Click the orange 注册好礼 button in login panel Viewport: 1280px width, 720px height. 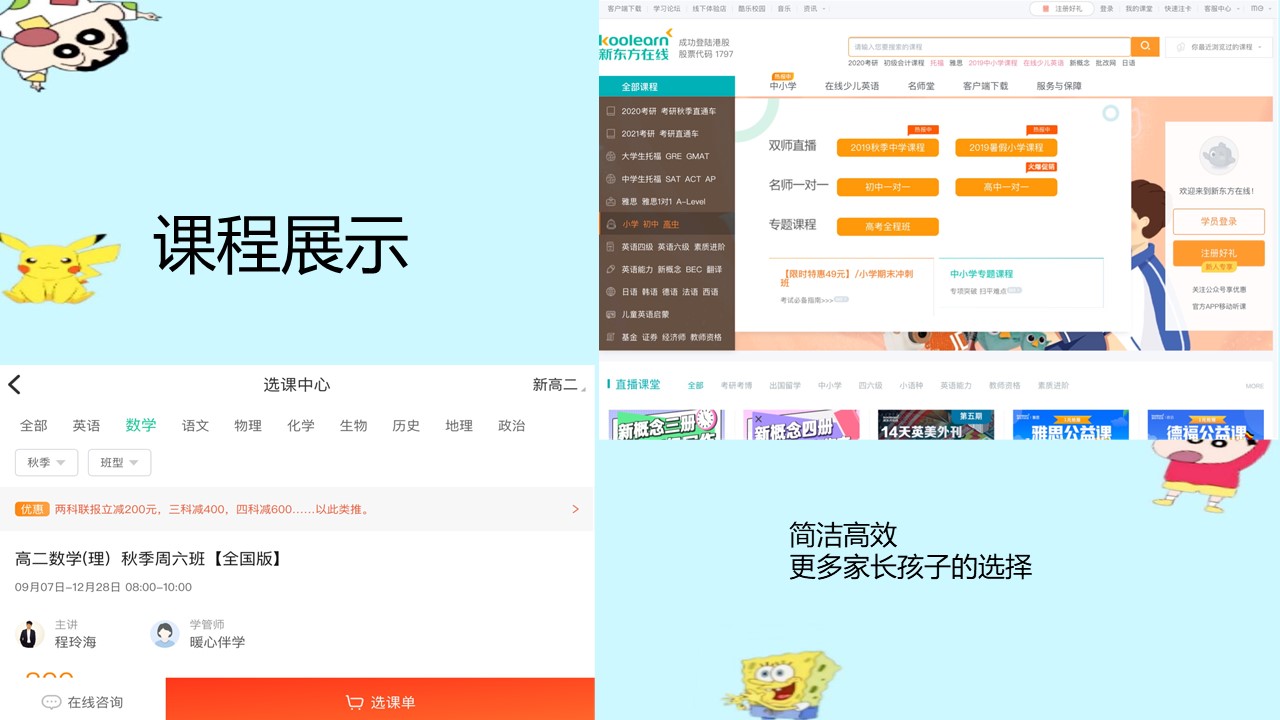pos(1219,253)
